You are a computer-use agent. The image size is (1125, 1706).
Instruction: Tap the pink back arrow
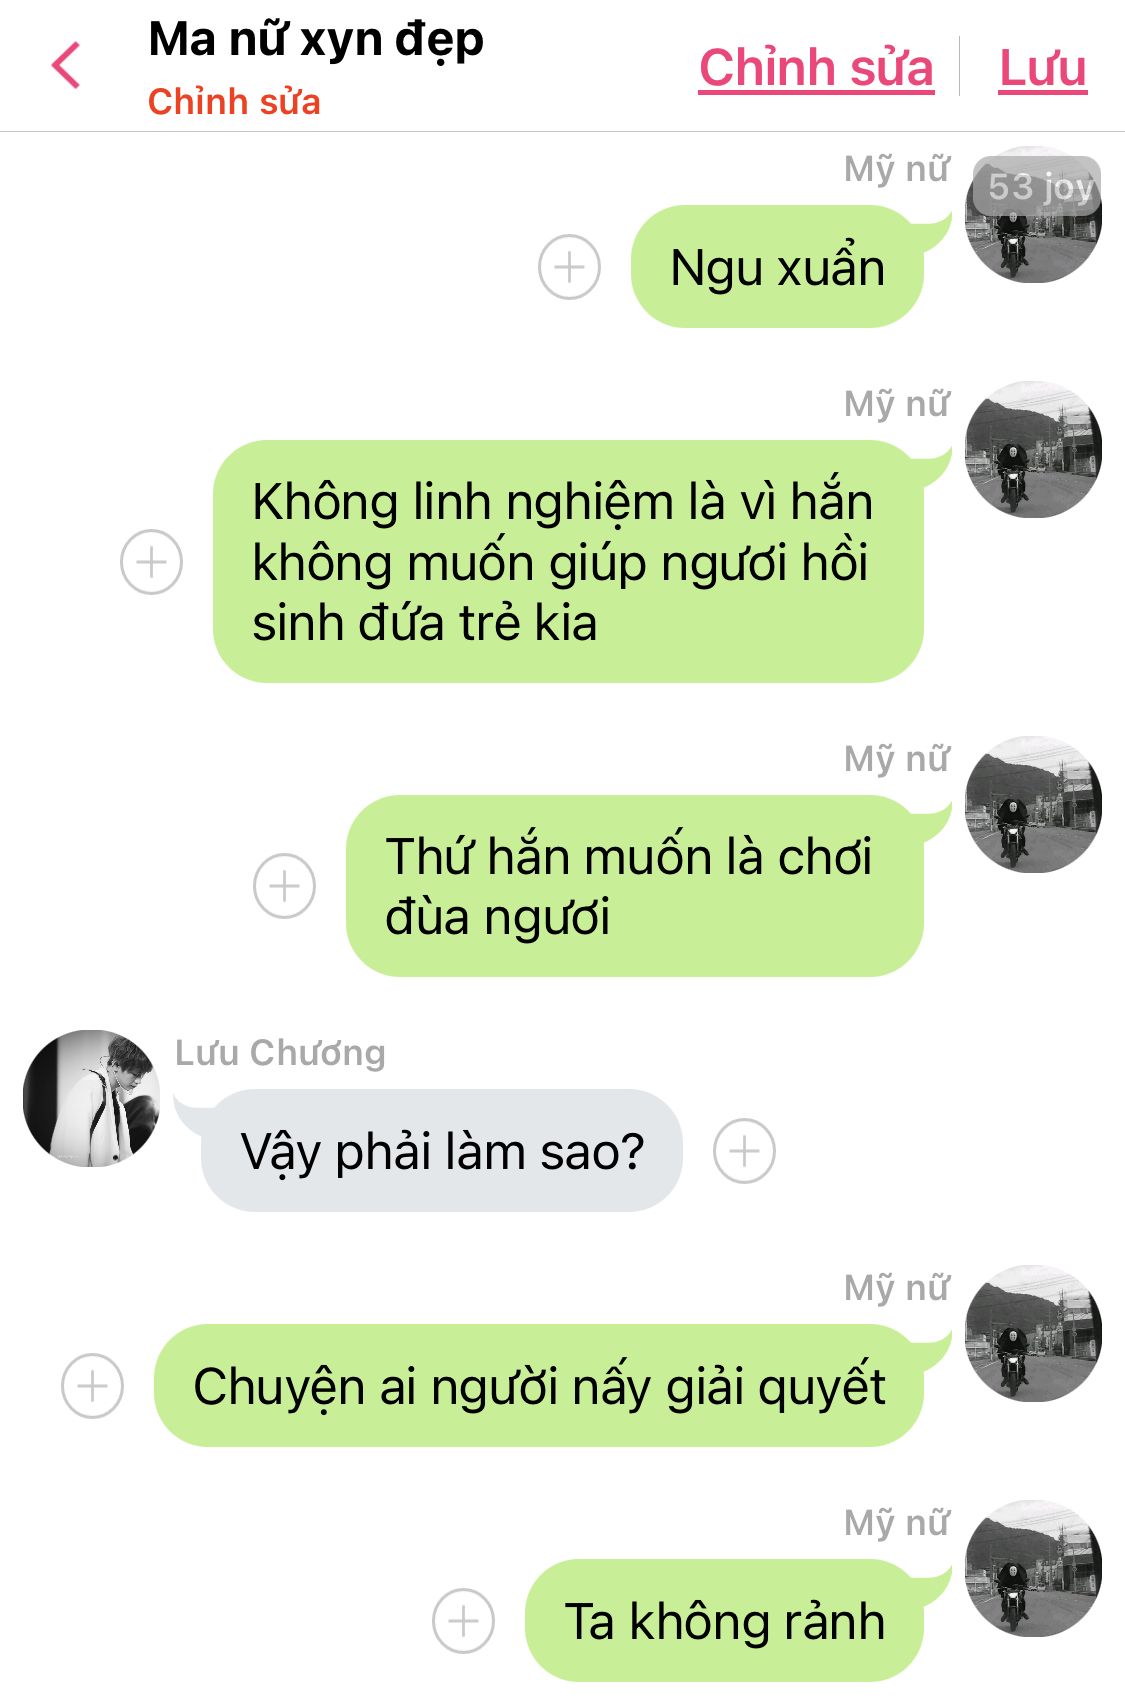coord(66,66)
